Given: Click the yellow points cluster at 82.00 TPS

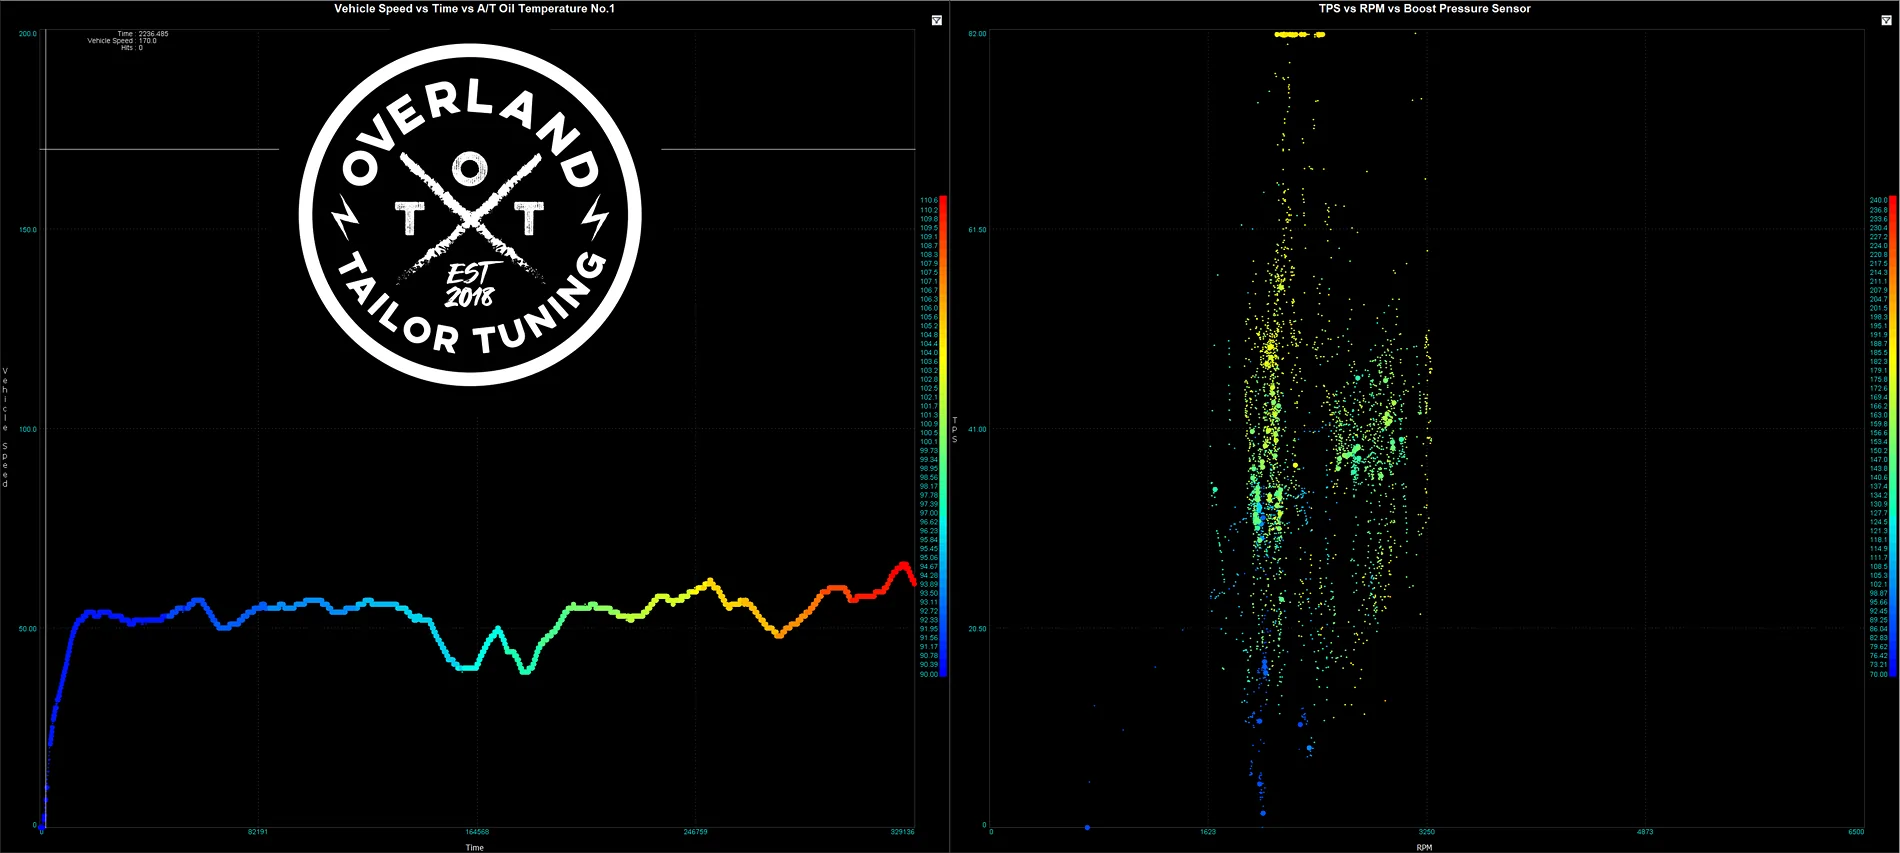Looking at the screenshot, I should (1298, 34).
